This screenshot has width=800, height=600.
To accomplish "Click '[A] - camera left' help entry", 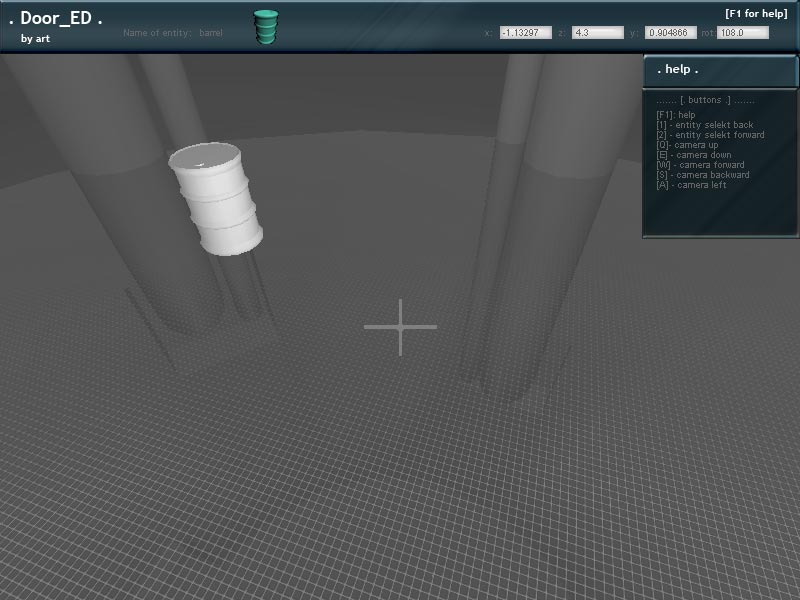I will tap(691, 185).
